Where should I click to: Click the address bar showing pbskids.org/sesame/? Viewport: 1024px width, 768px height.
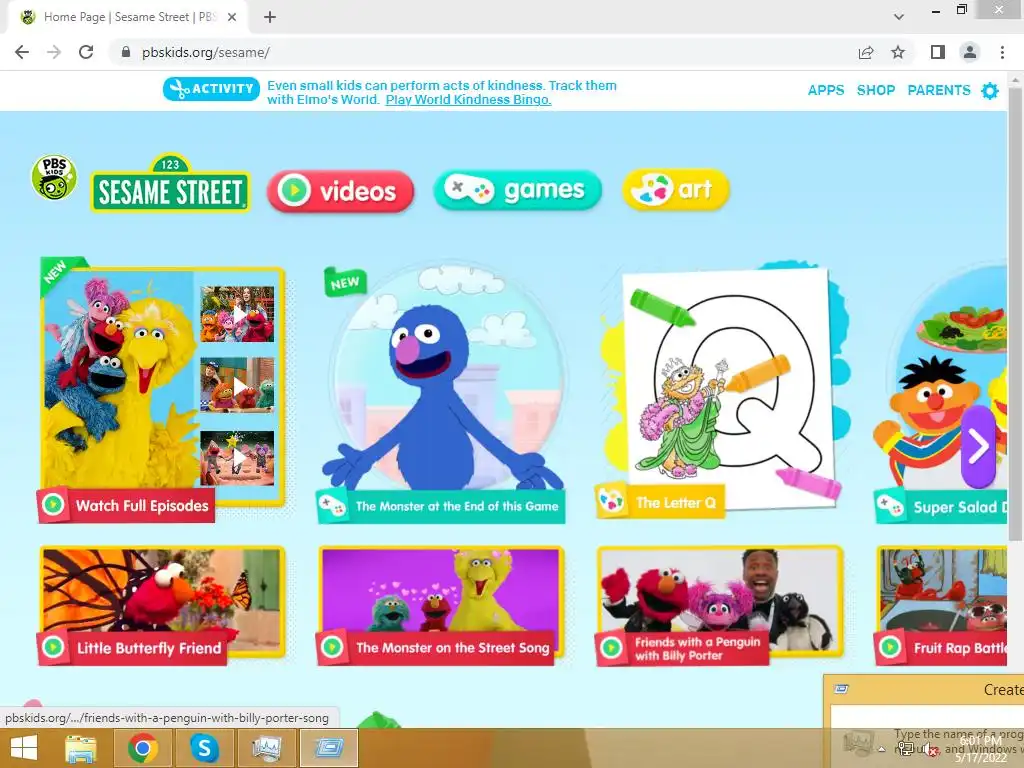tap(483, 52)
